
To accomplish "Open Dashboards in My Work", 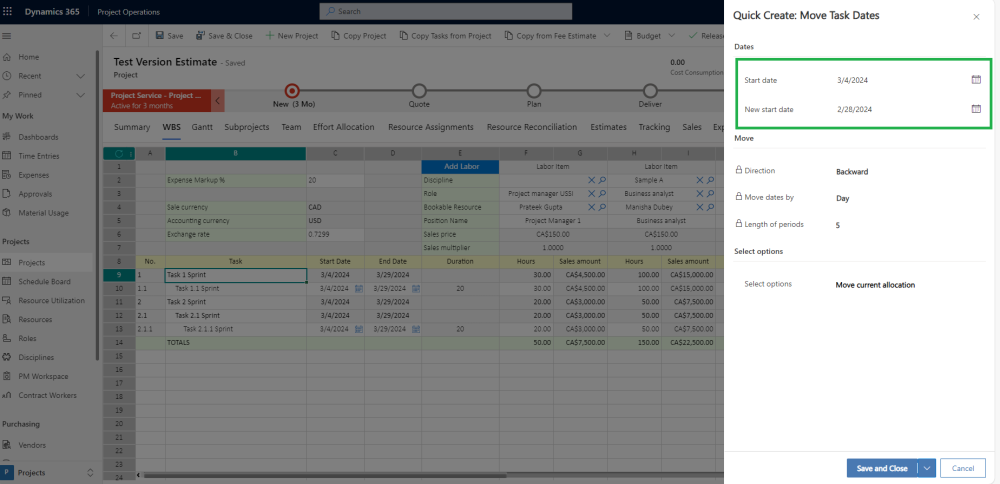I will [38, 137].
